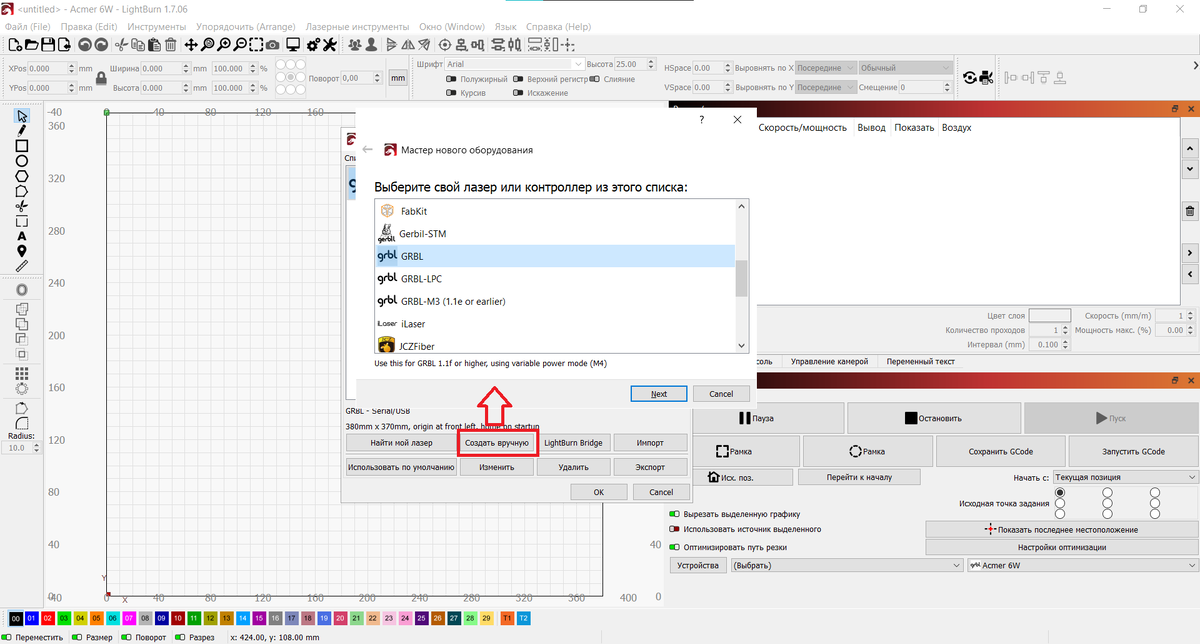This screenshot has width=1200, height=644.
Task: Click the Group objects people icon
Action: (354, 45)
